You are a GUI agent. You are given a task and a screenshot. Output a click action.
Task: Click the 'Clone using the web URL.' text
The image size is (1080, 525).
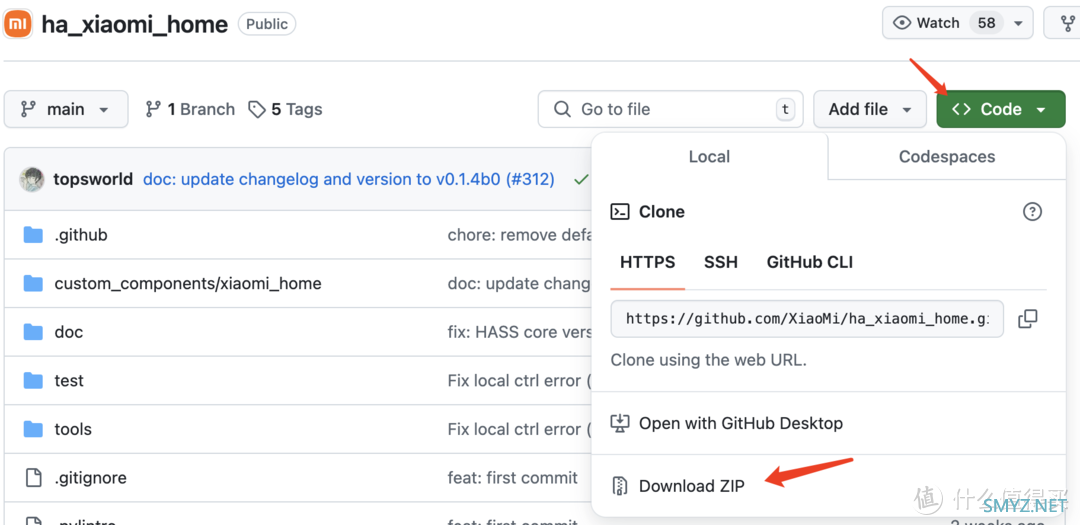pyautogui.click(x=708, y=360)
